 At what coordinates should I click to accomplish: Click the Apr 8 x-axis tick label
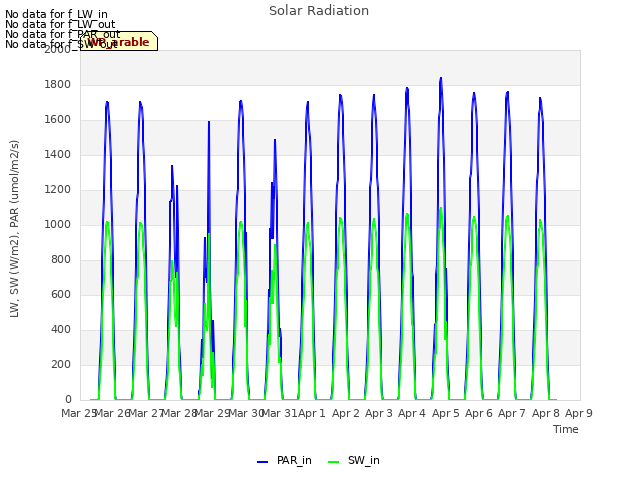pos(546,413)
